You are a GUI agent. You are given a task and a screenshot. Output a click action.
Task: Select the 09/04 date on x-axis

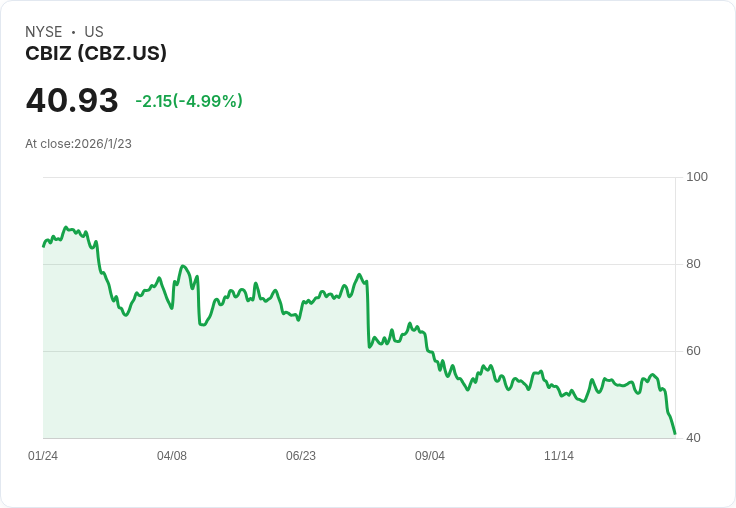pyautogui.click(x=430, y=456)
